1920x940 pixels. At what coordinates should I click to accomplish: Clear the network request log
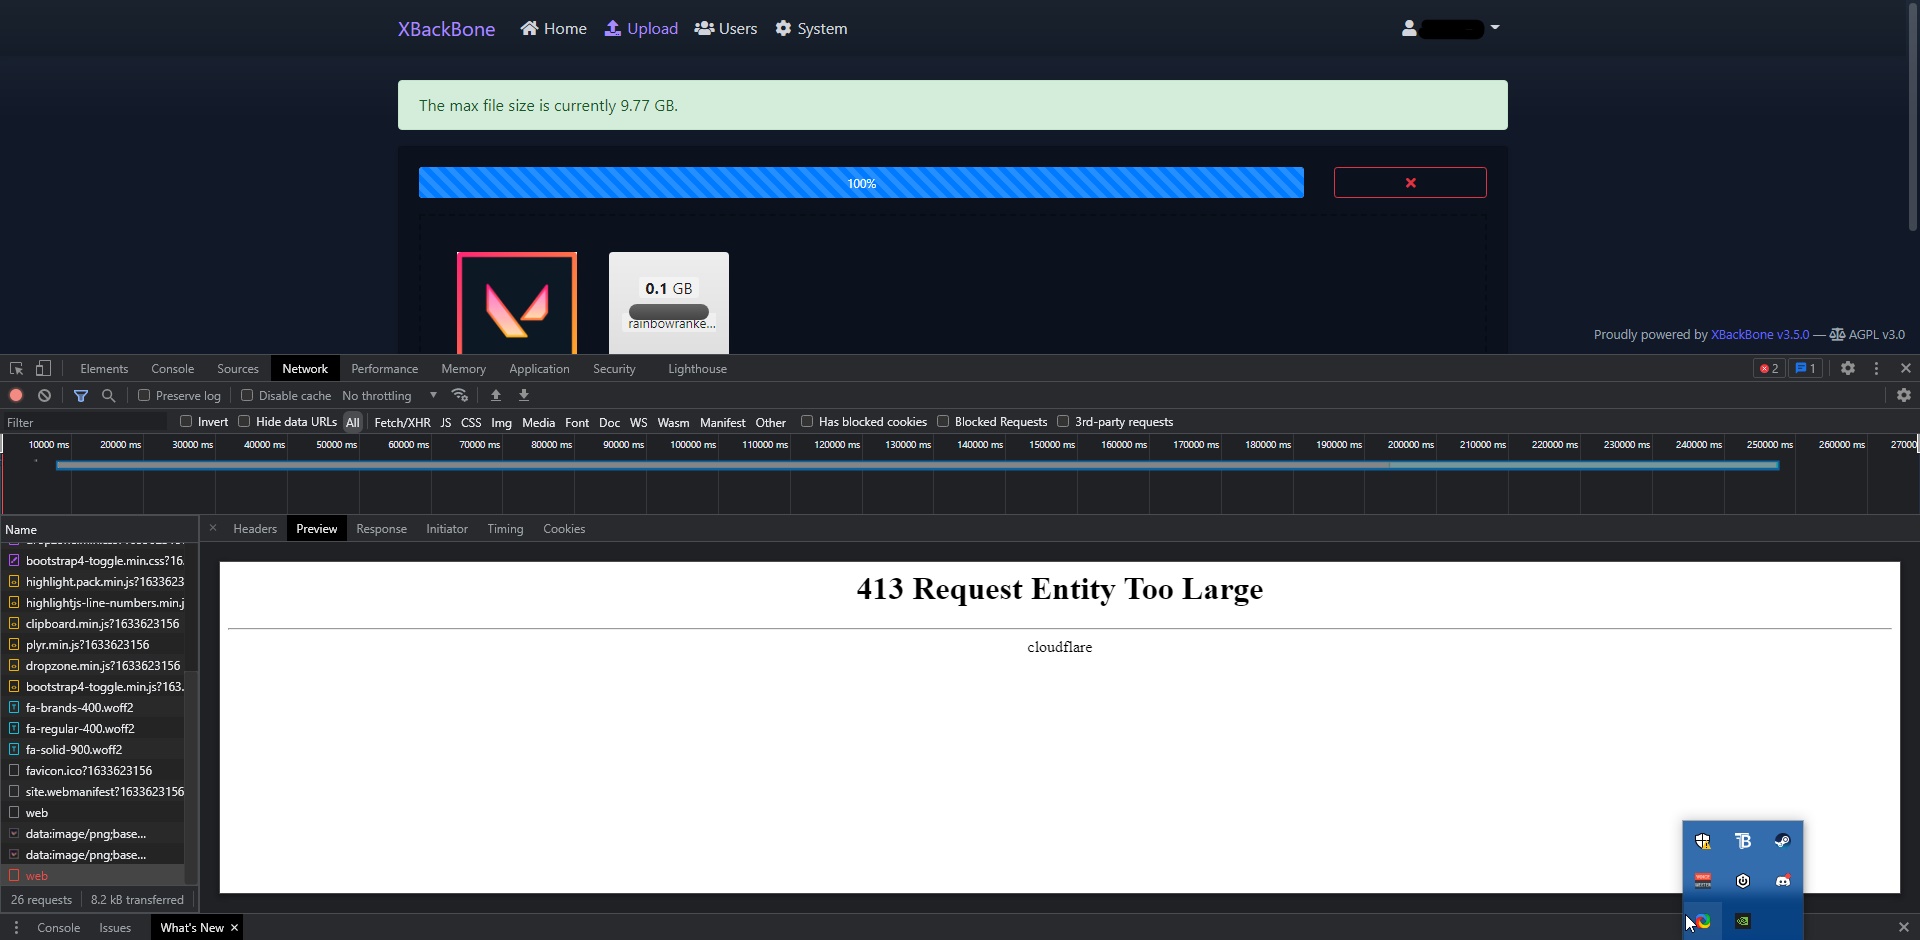(44, 395)
